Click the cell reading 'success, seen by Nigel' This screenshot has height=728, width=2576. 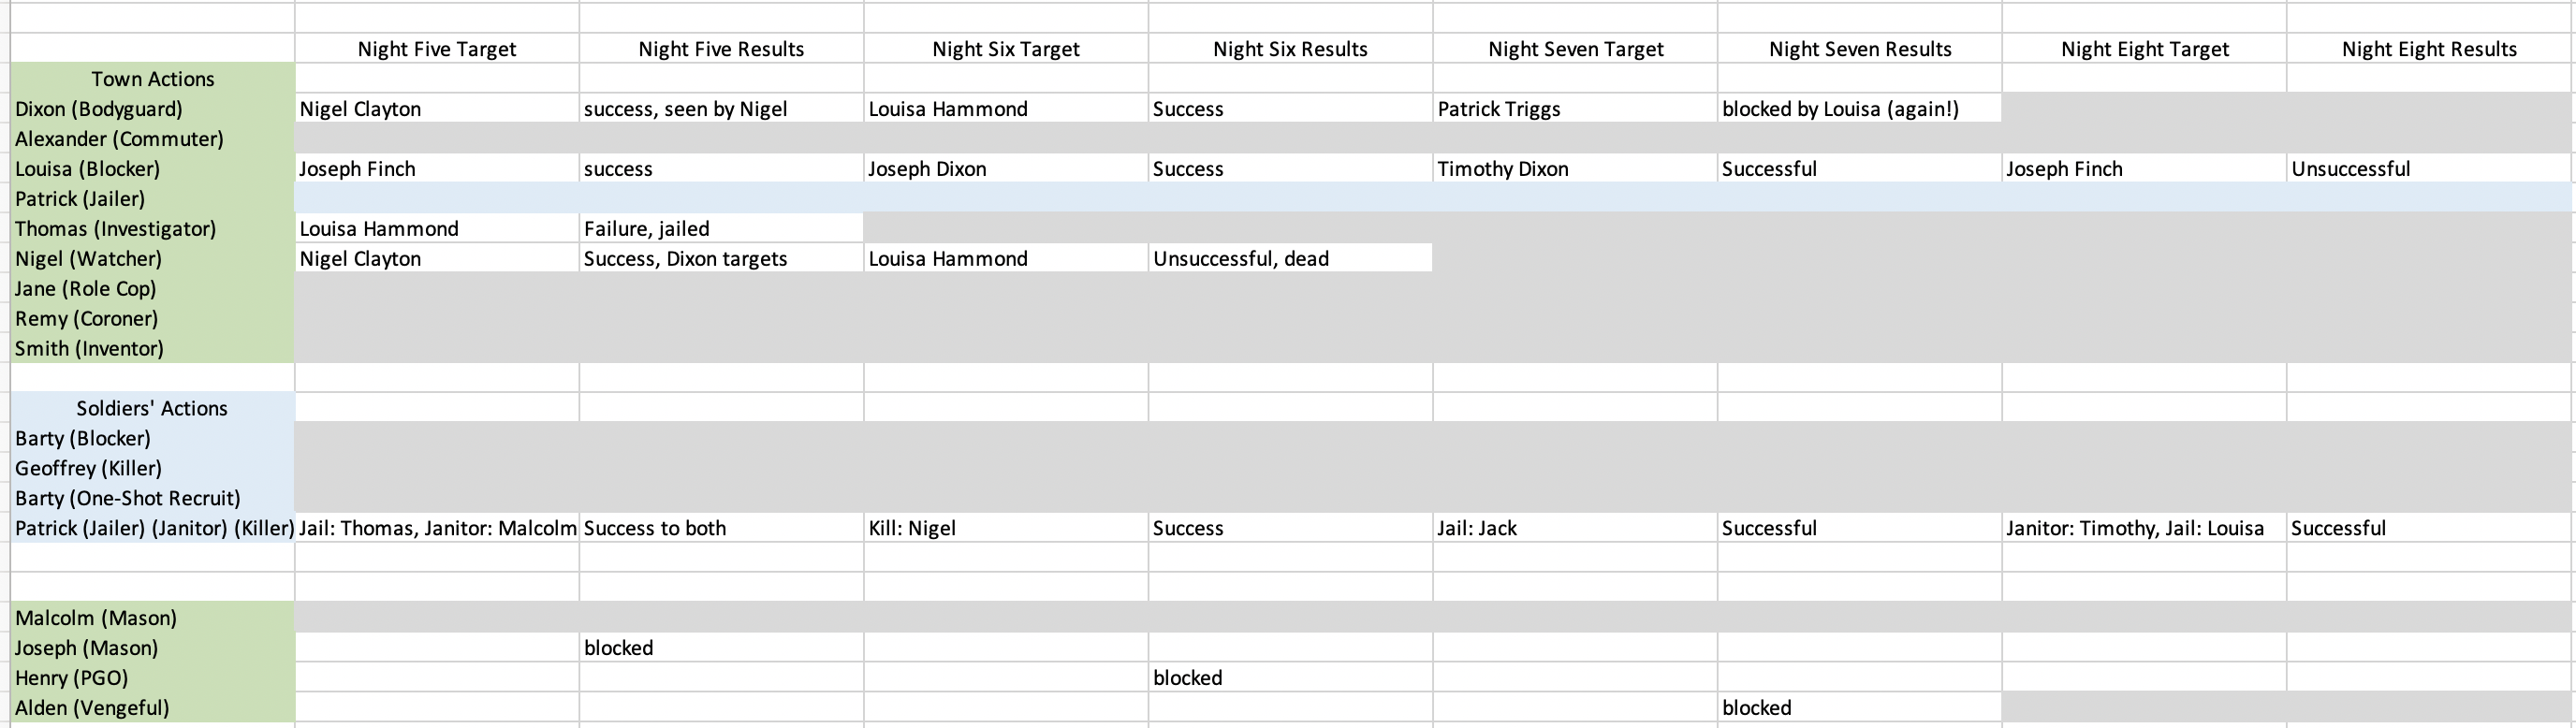coord(685,109)
